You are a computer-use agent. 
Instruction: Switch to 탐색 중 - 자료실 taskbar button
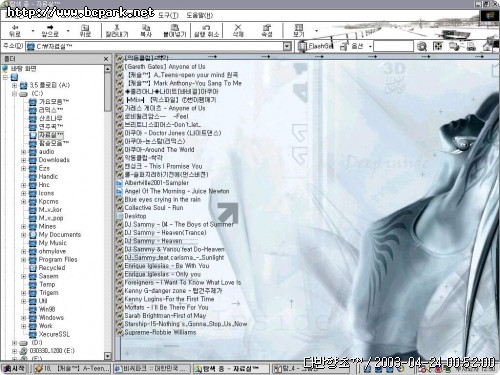(x=231, y=368)
